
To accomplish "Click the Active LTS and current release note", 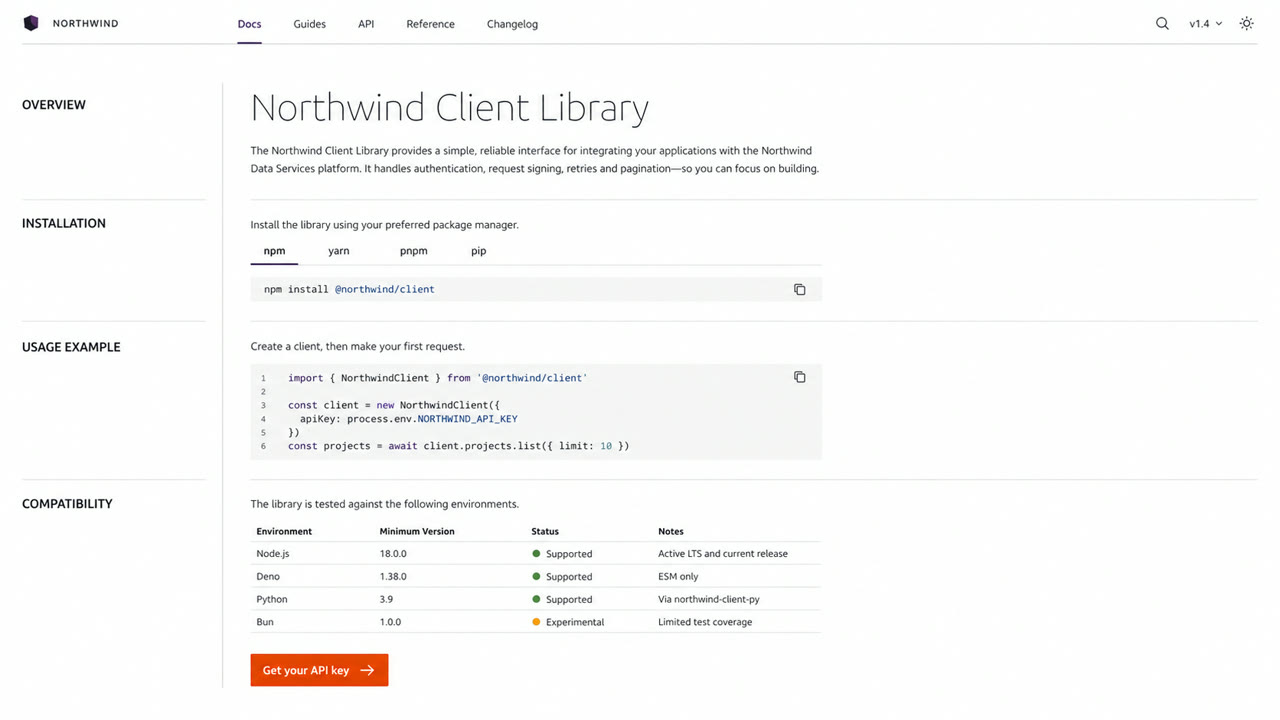I will pos(723,553).
